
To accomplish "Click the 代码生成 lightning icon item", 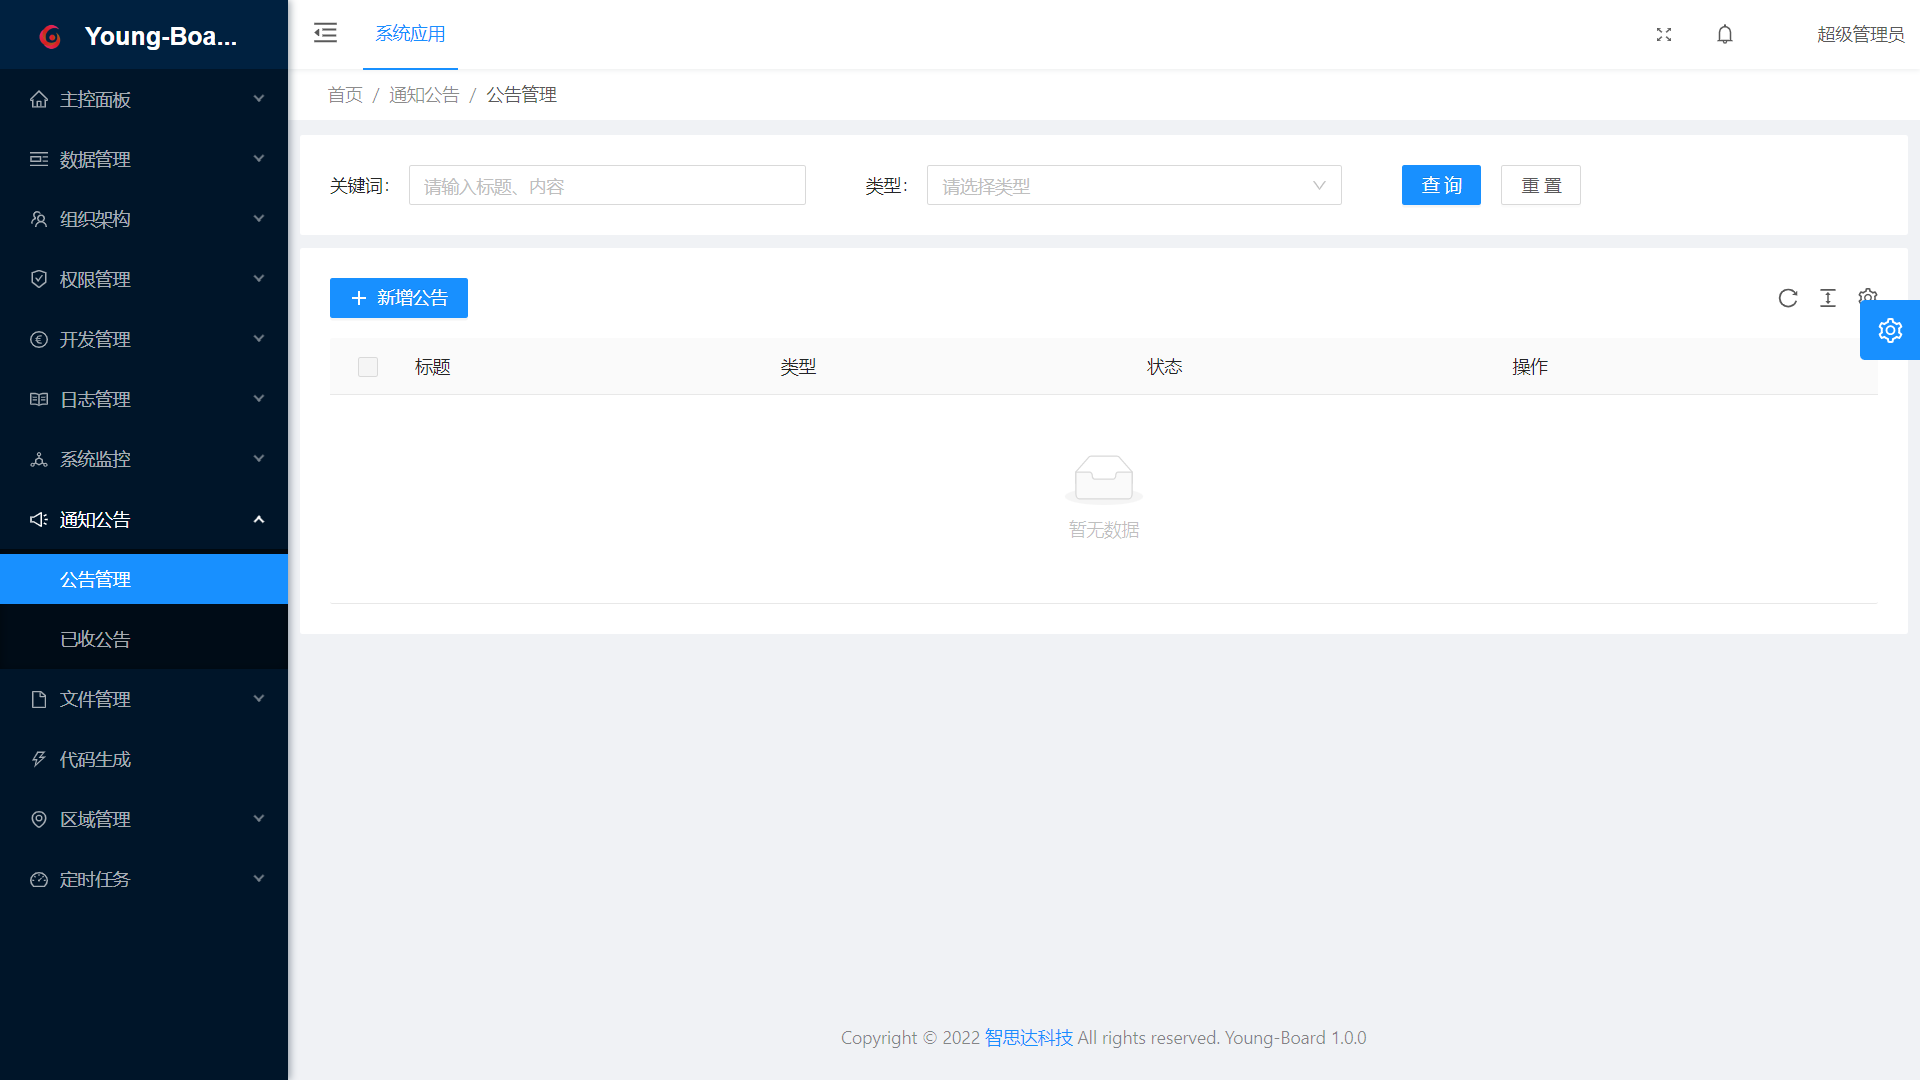I will [95, 759].
